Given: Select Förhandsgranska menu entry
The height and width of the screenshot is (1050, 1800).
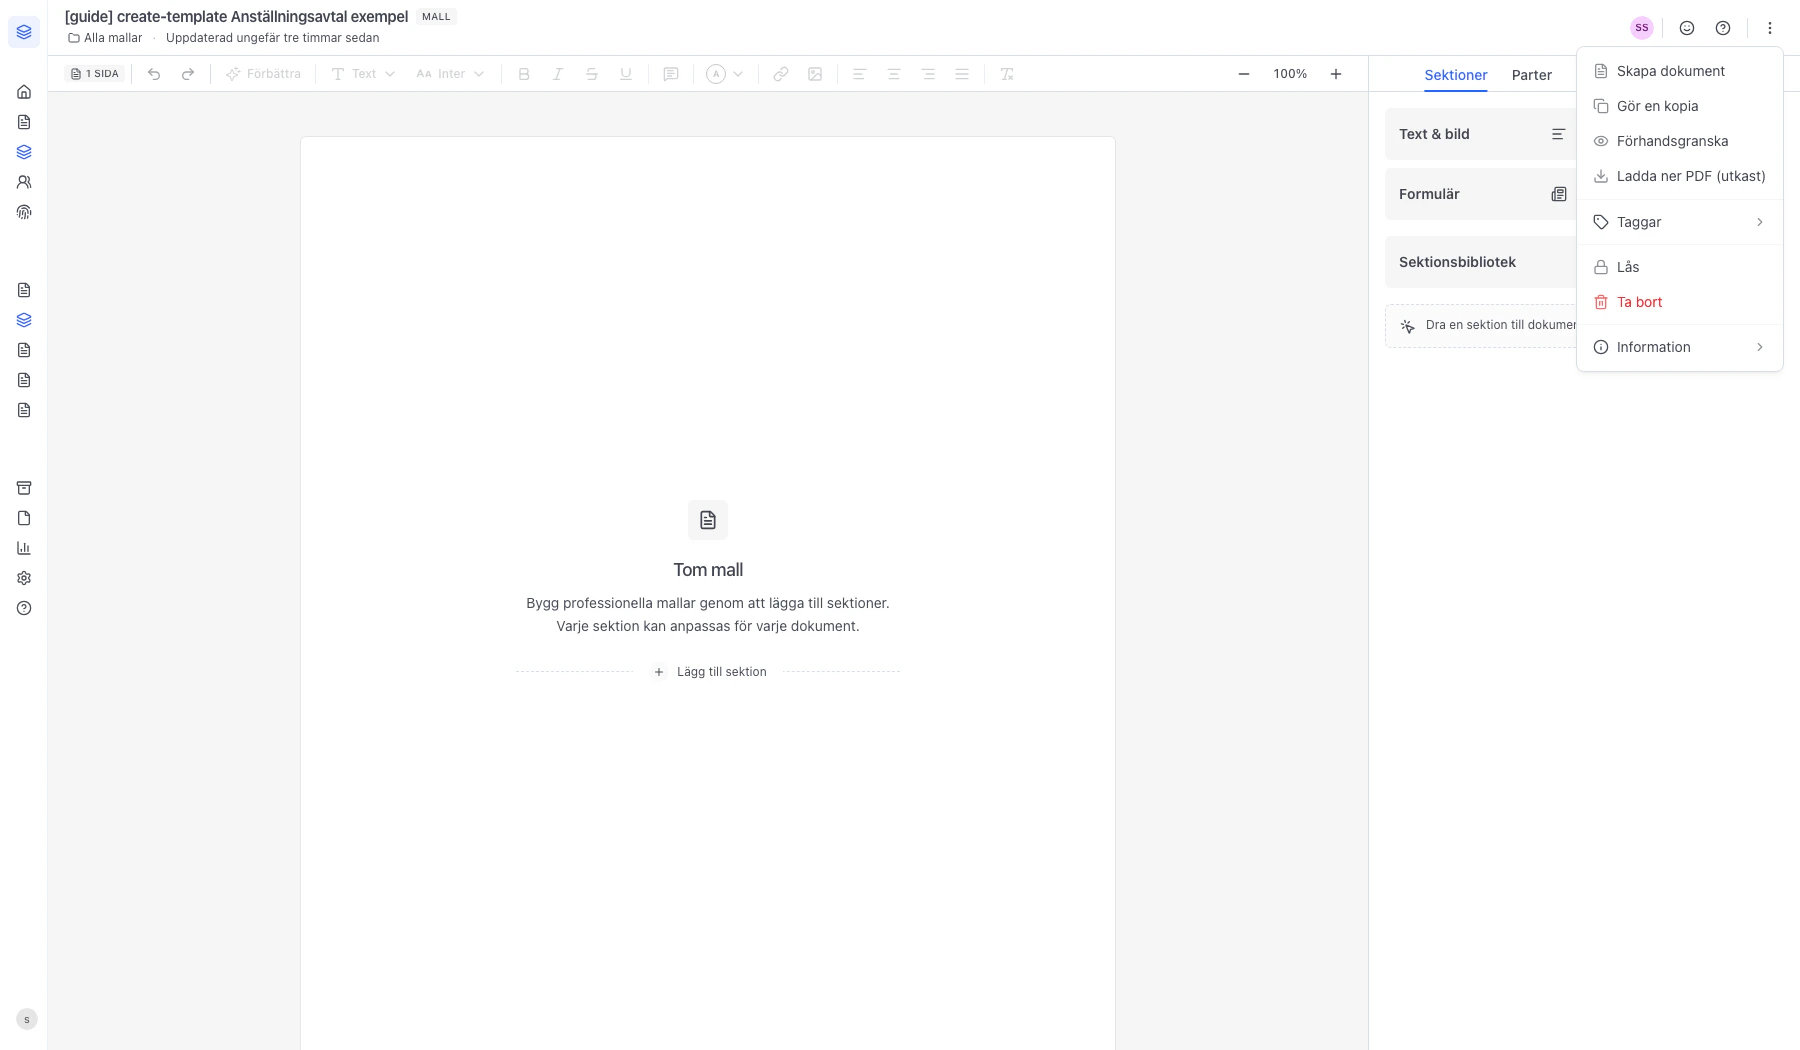Looking at the screenshot, I should pos(1680,141).
